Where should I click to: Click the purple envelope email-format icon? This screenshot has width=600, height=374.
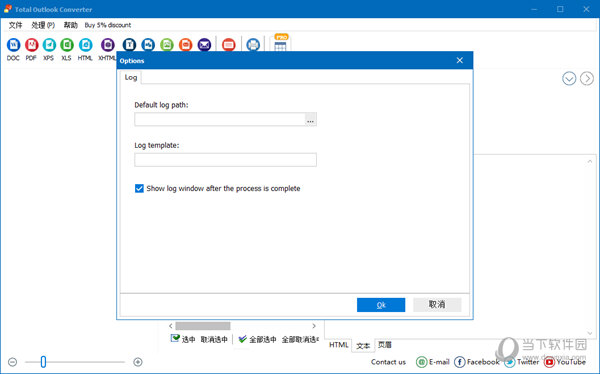point(204,45)
